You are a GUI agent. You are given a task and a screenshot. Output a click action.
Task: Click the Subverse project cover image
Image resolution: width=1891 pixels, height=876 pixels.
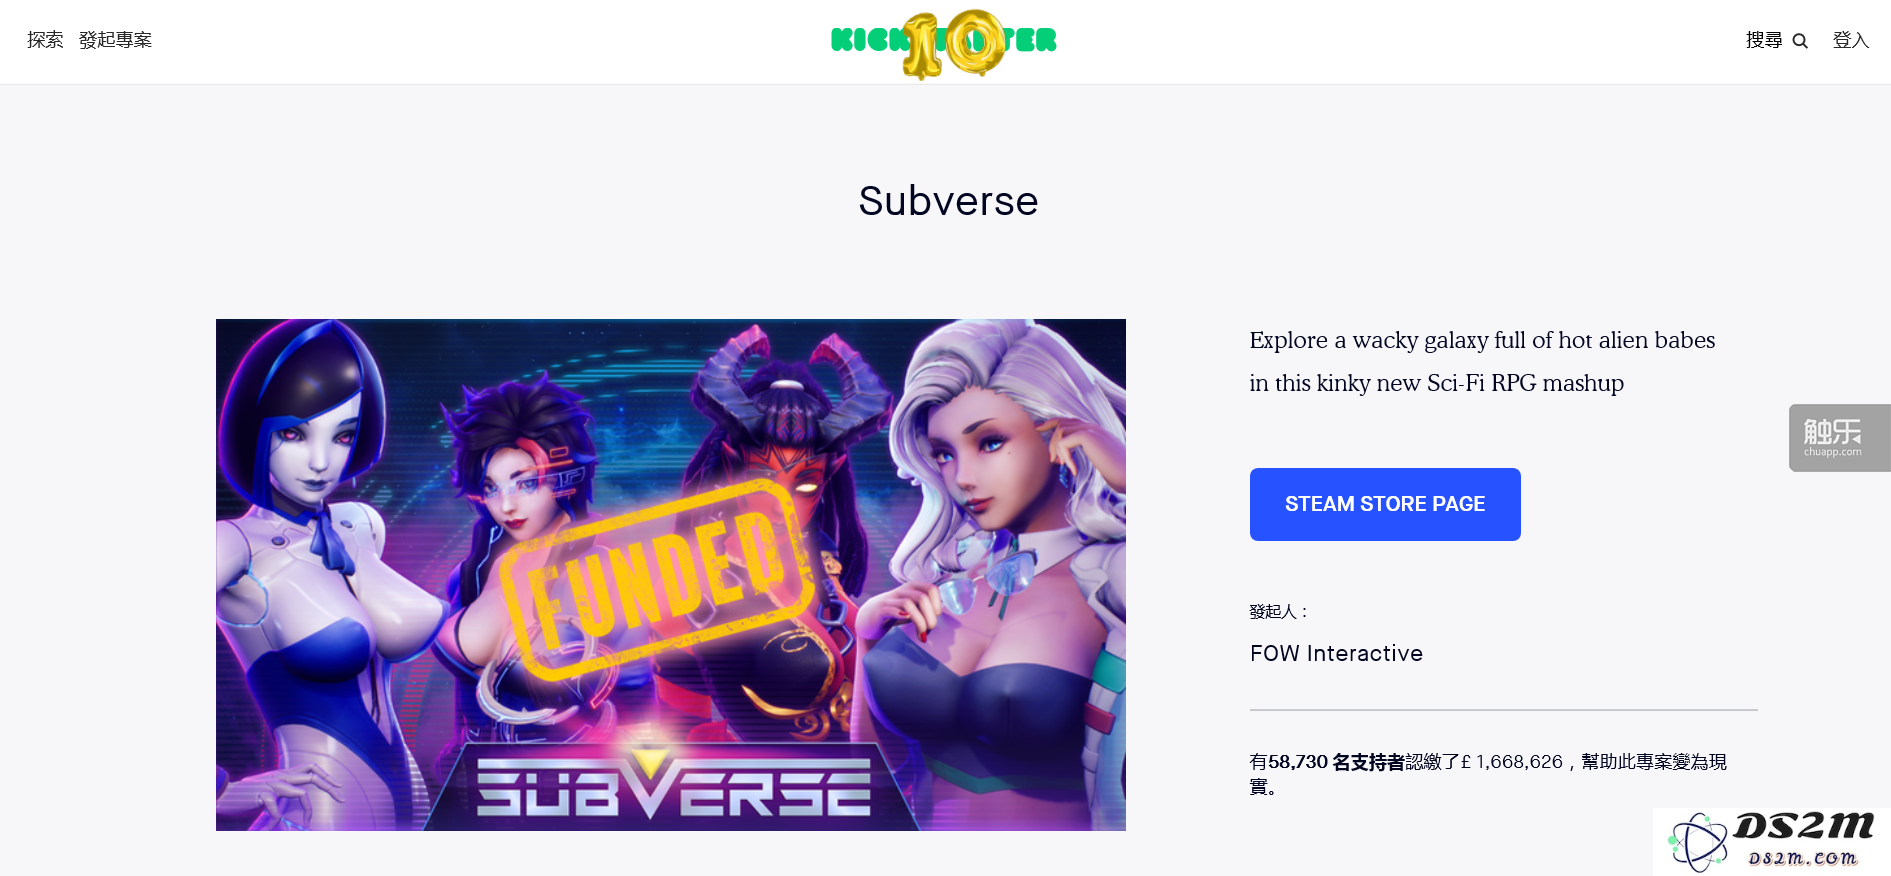point(671,575)
